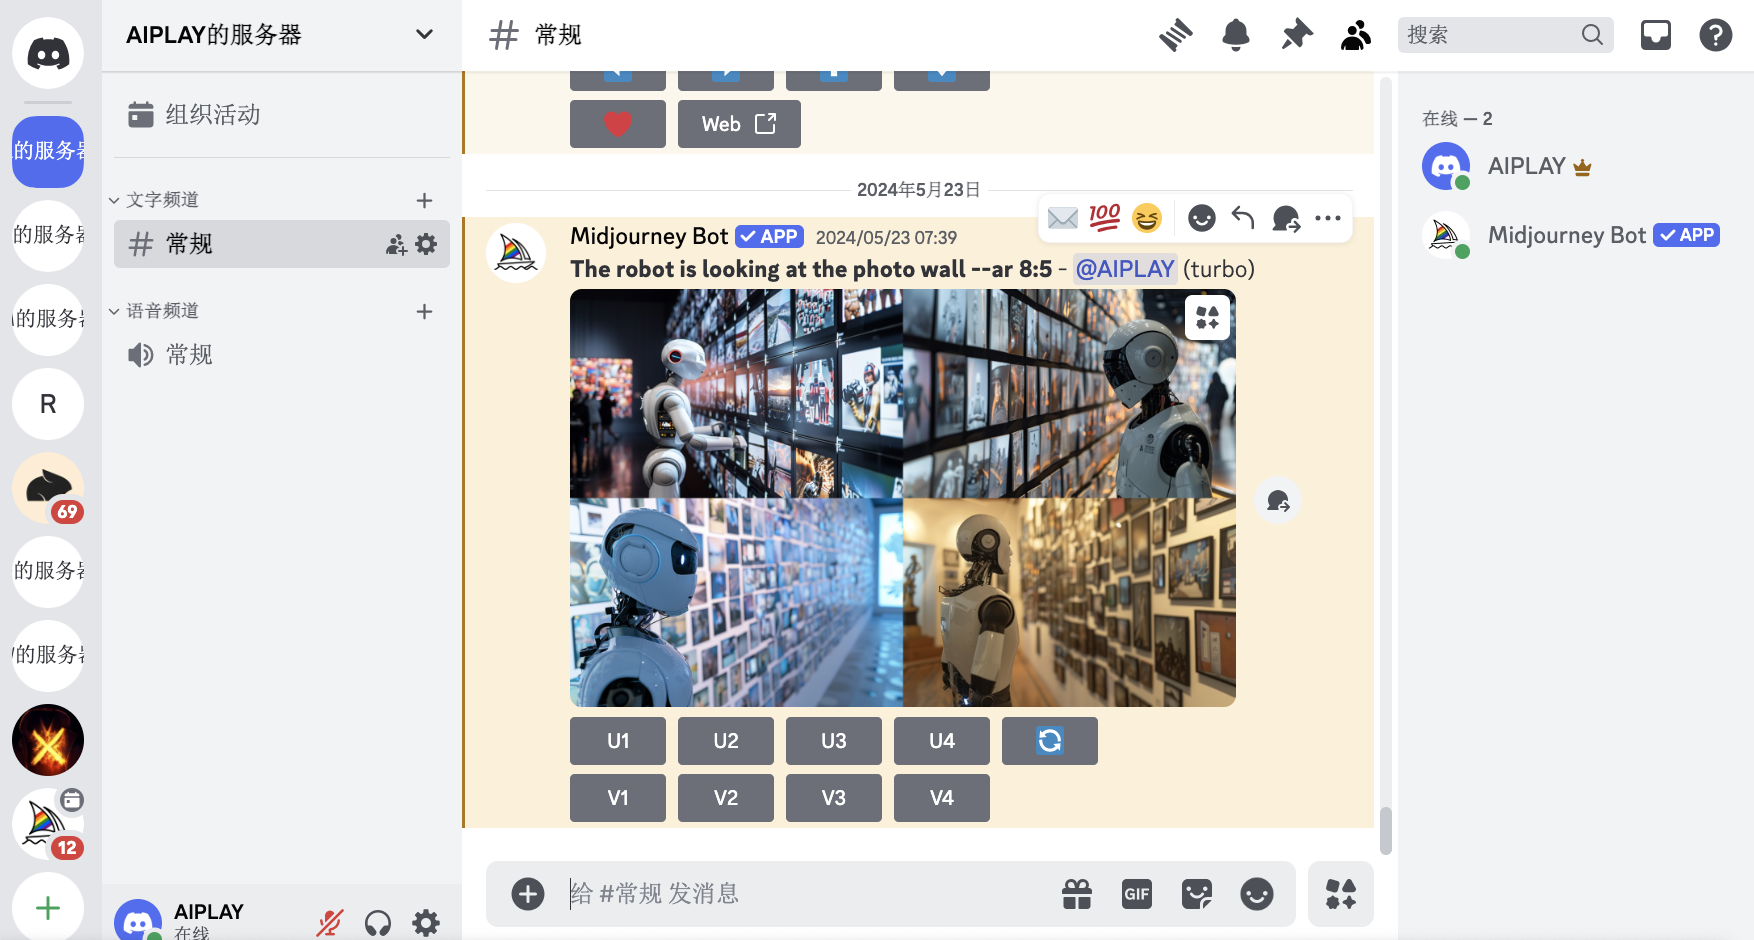Click forward button beside image
This screenshot has height=940, width=1754.
(1278, 500)
